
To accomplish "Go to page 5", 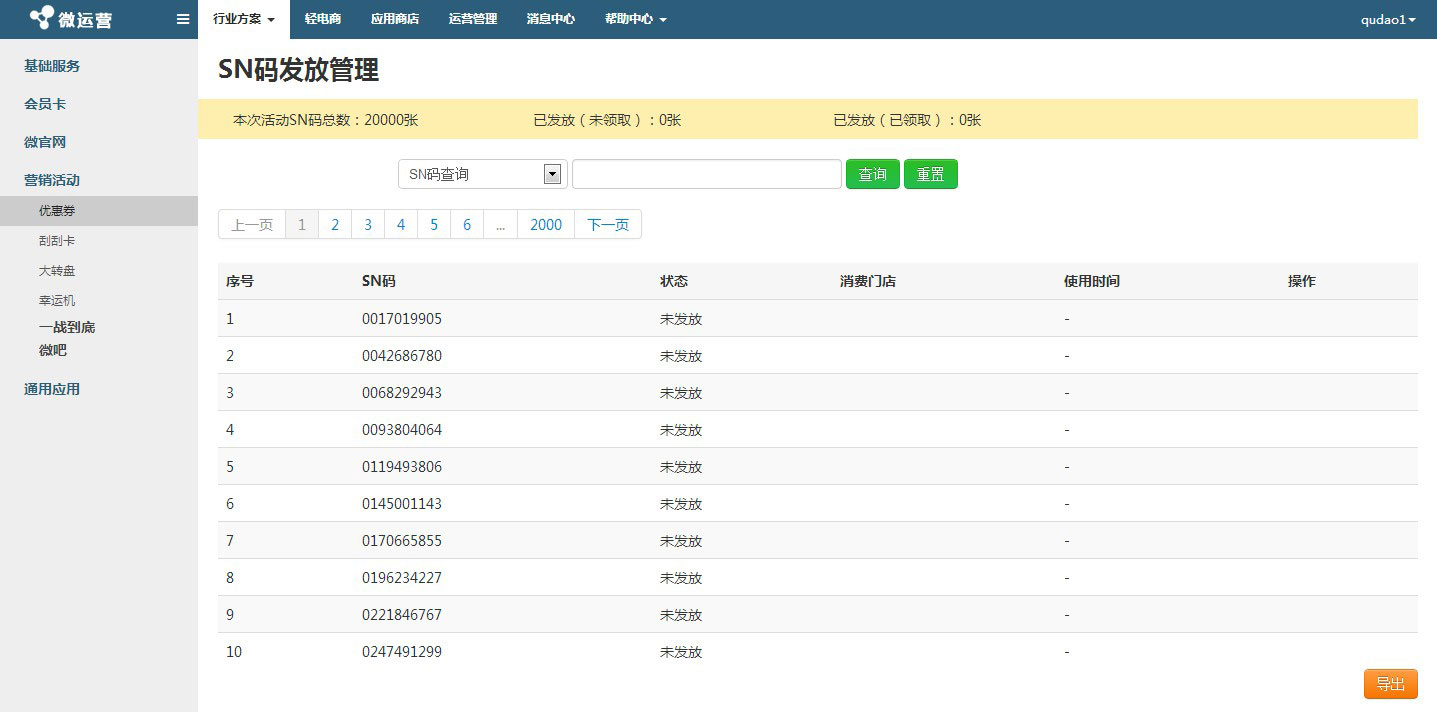I will coord(434,224).
